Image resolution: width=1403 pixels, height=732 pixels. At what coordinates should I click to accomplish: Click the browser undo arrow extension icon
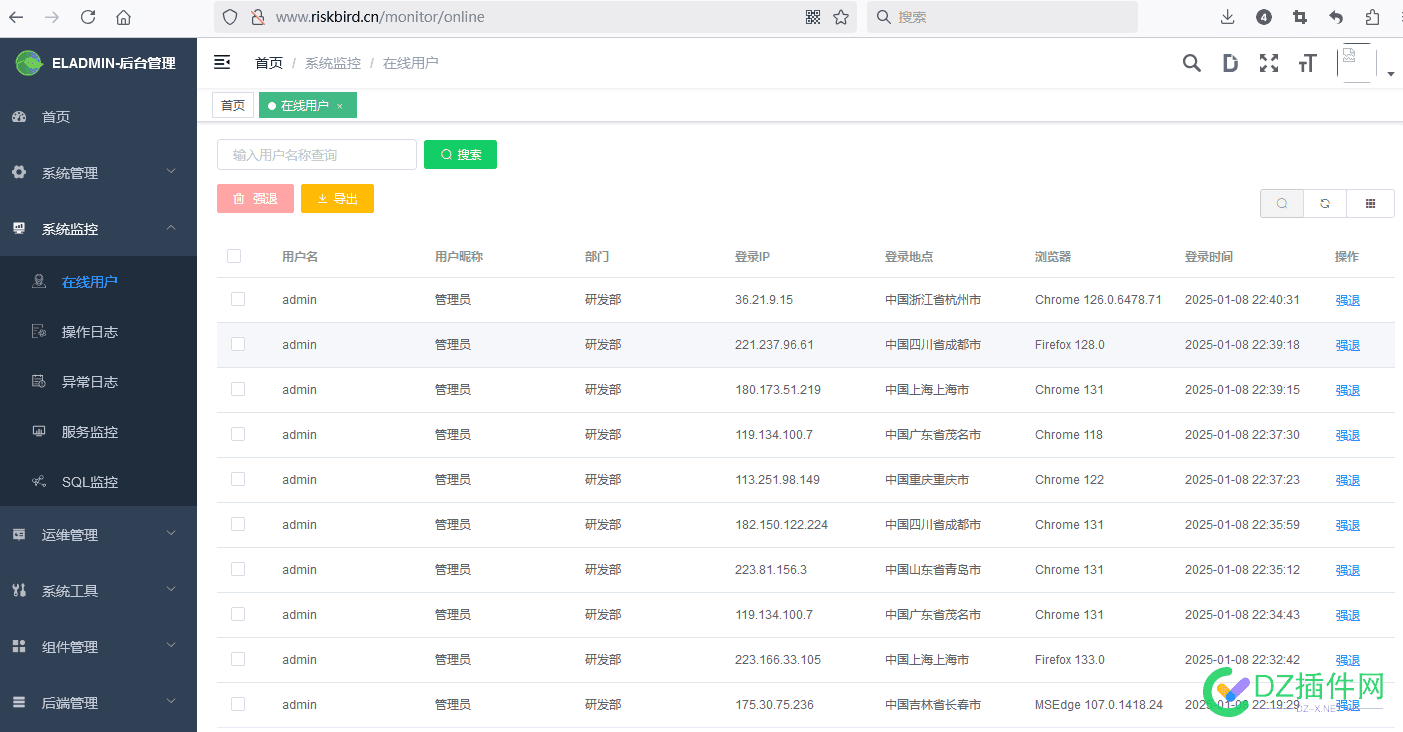coord(1336,17)
